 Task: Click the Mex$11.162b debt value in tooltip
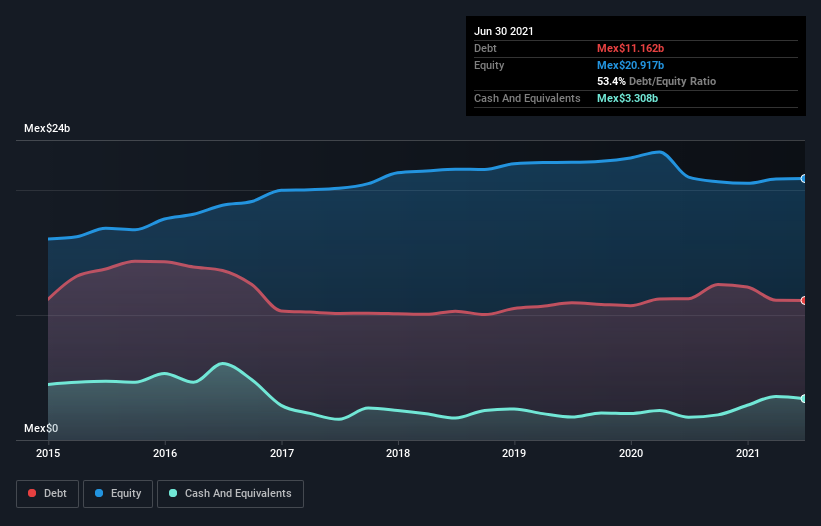tap(630, 48)
